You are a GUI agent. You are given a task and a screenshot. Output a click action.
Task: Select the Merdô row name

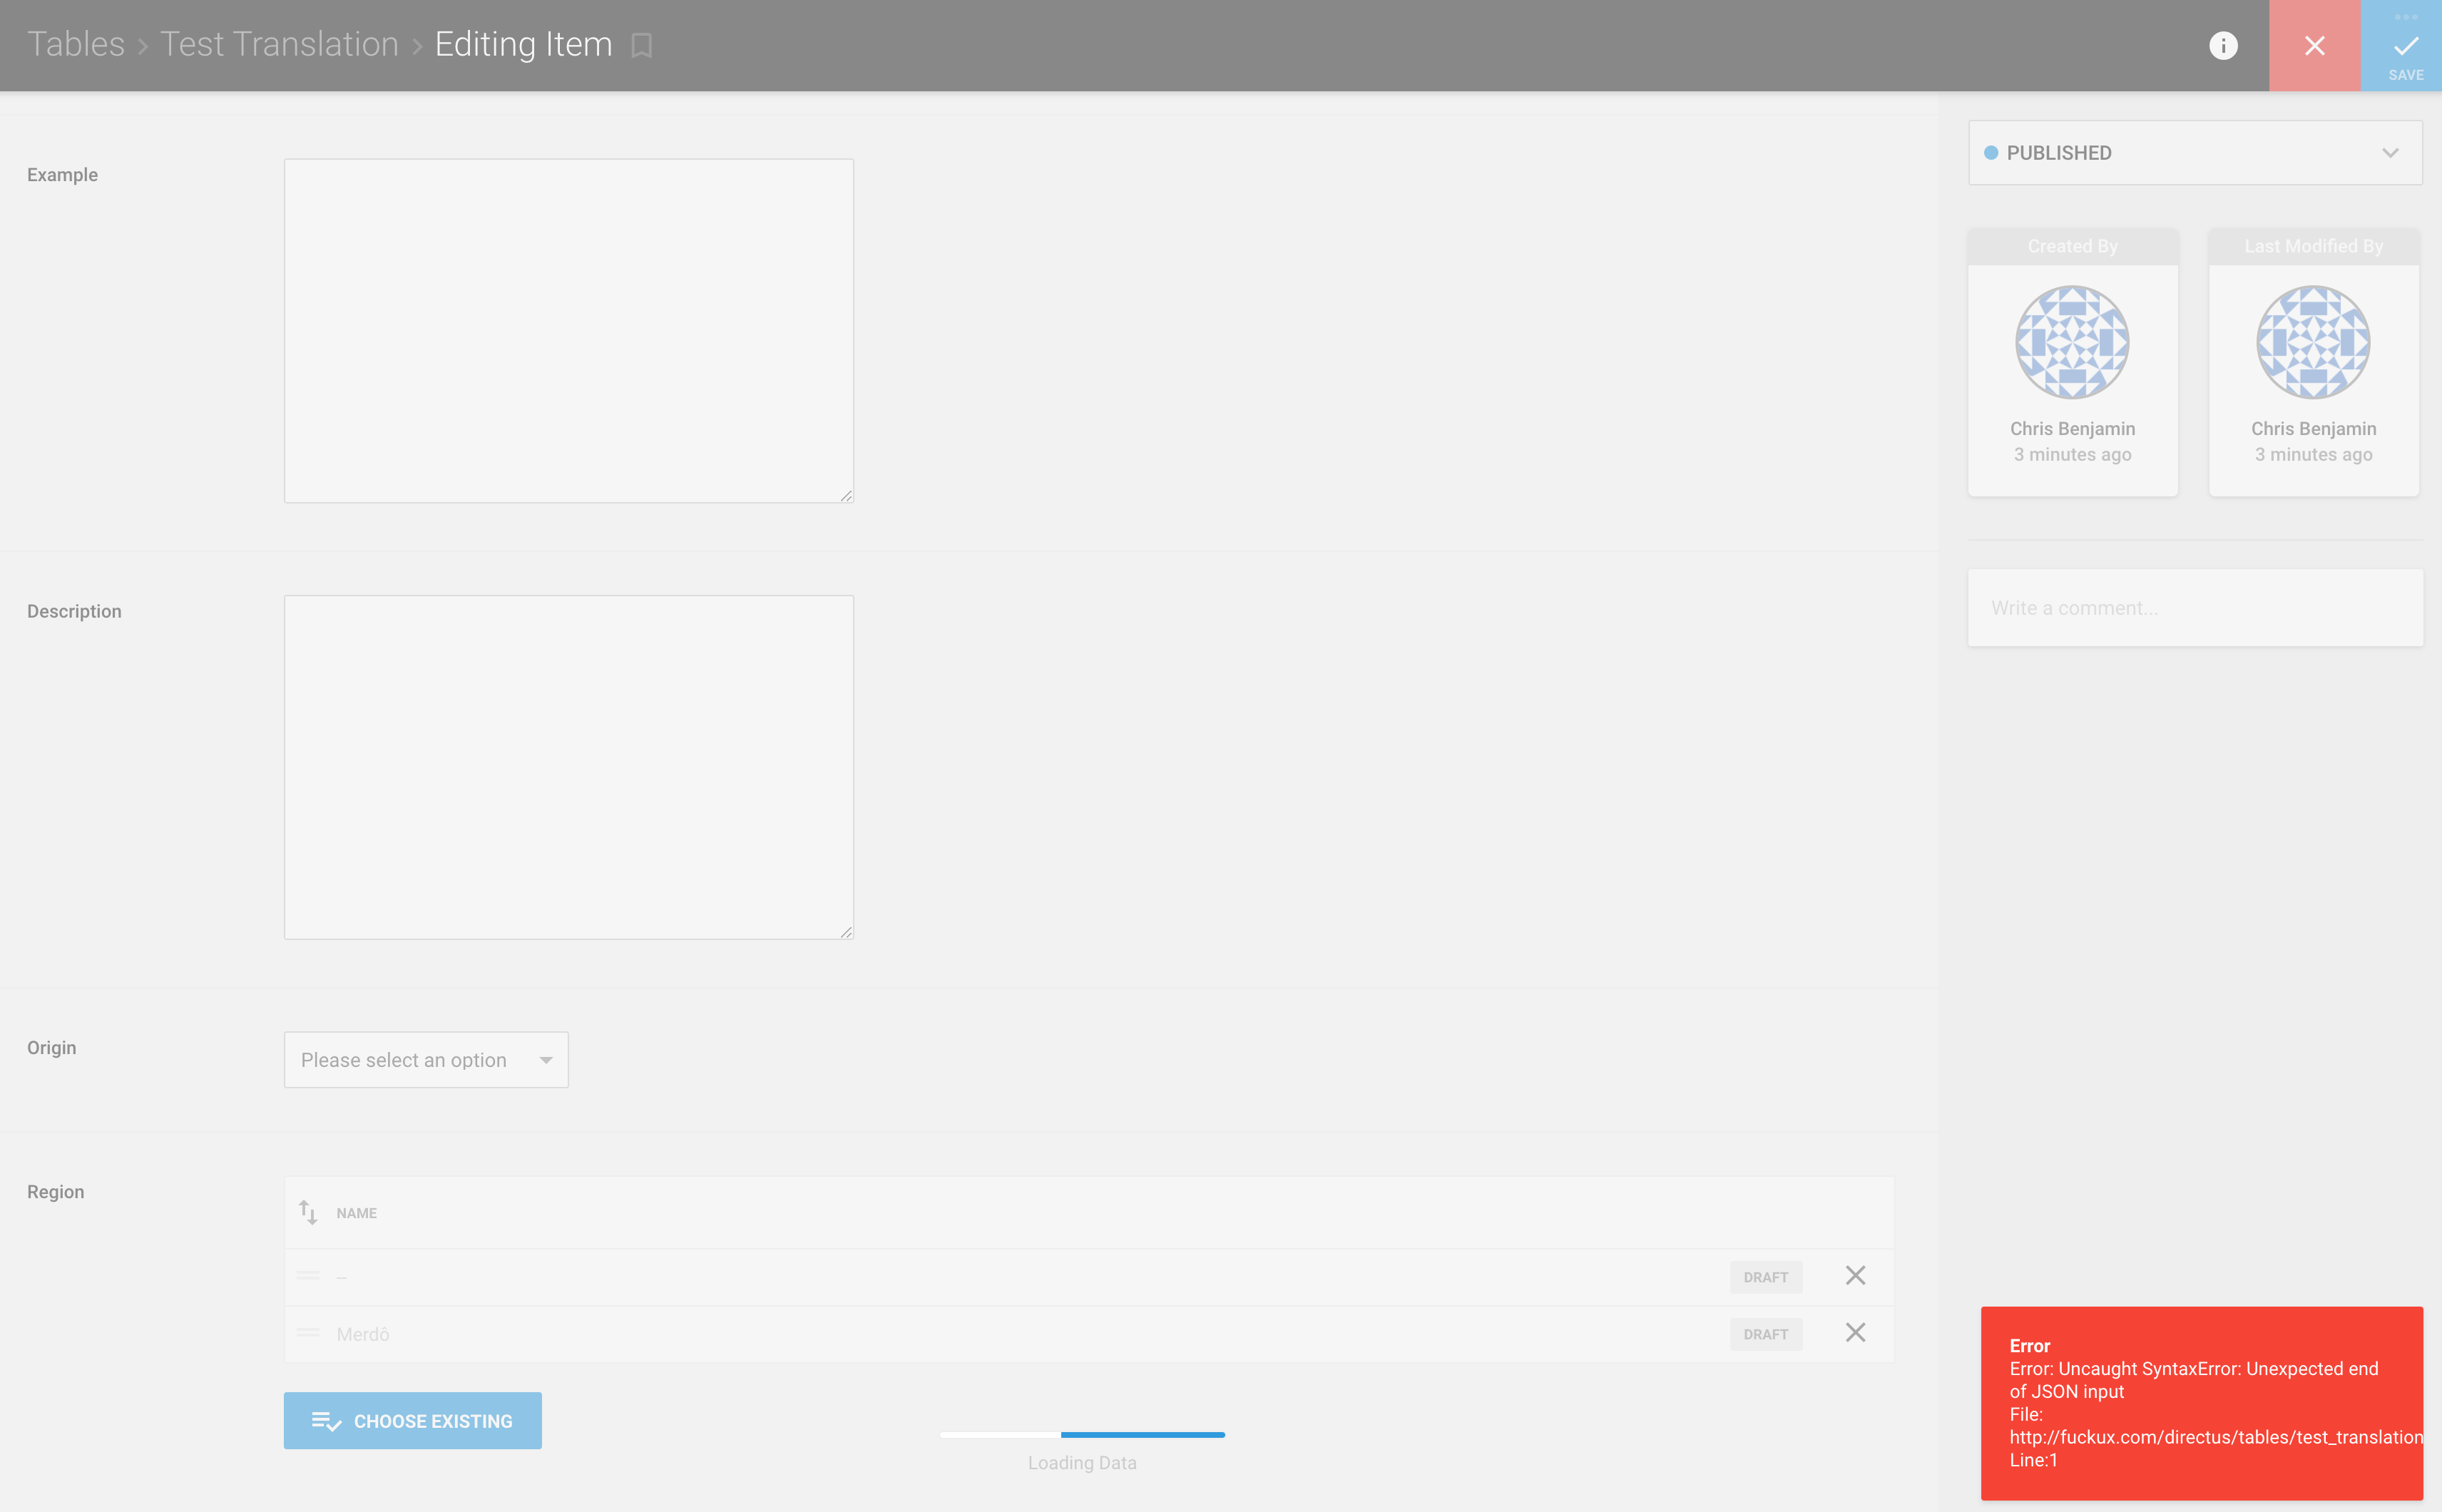point(363,1334)
